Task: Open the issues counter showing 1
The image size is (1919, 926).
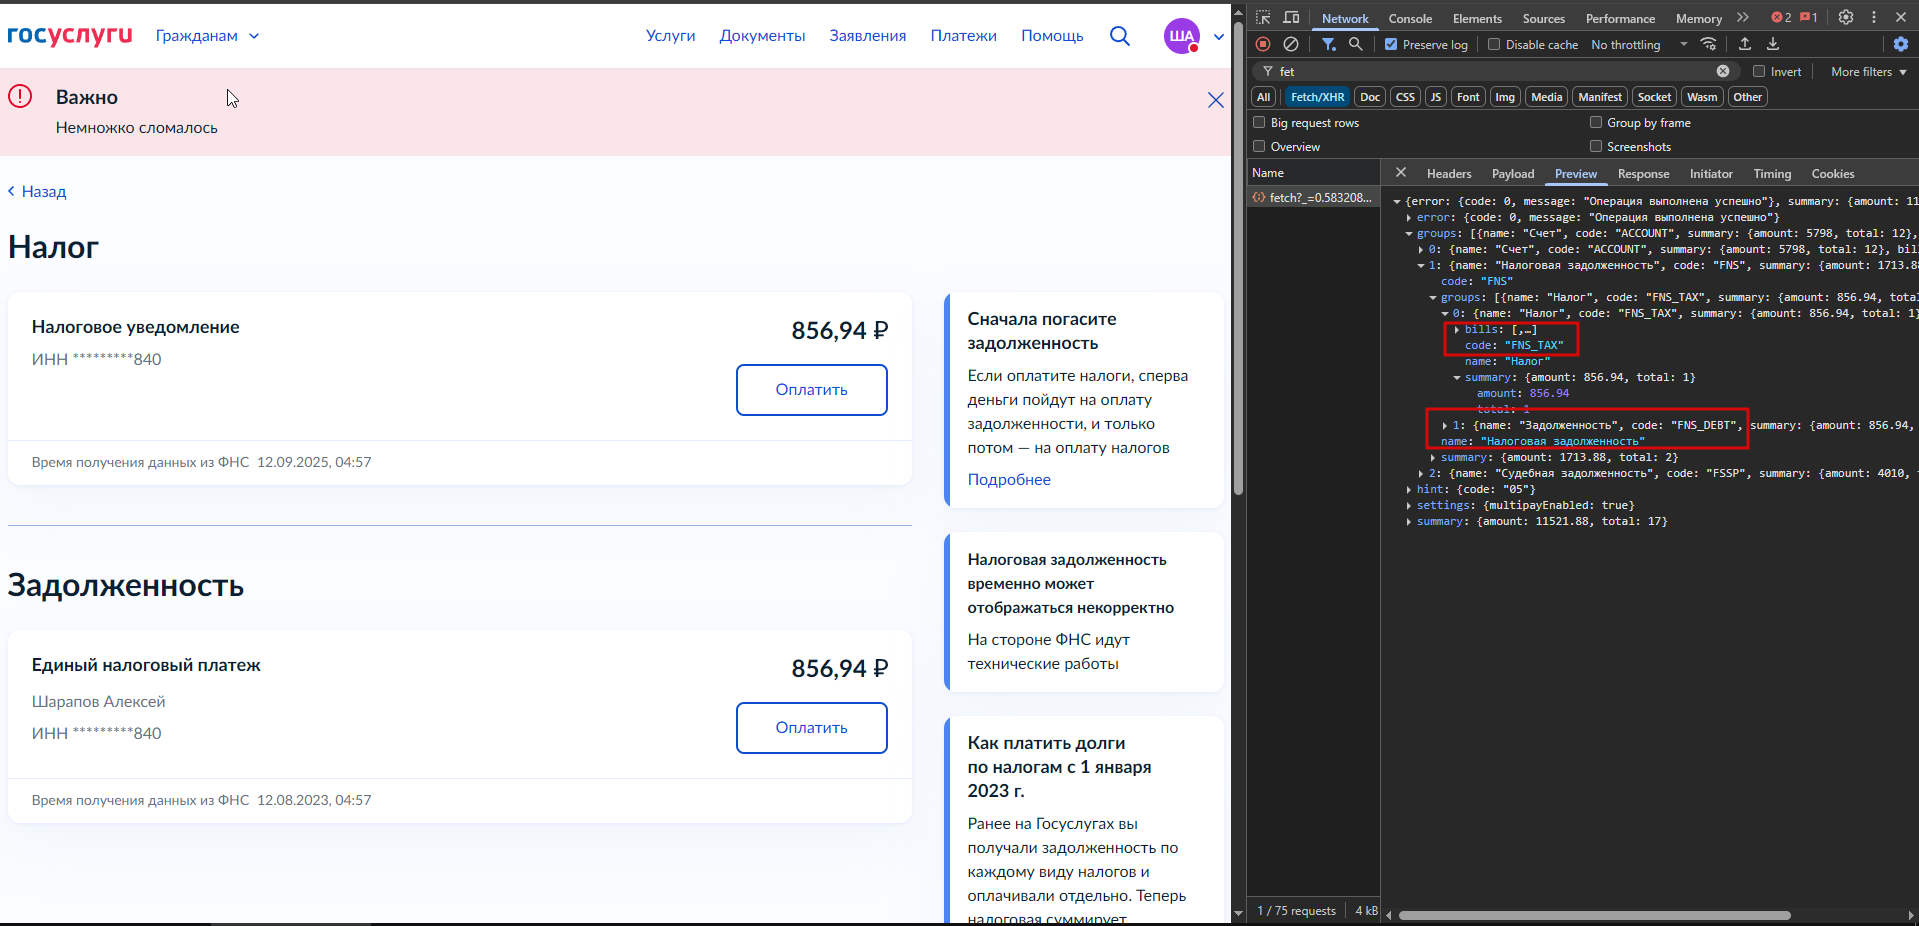Action: 1809,17
